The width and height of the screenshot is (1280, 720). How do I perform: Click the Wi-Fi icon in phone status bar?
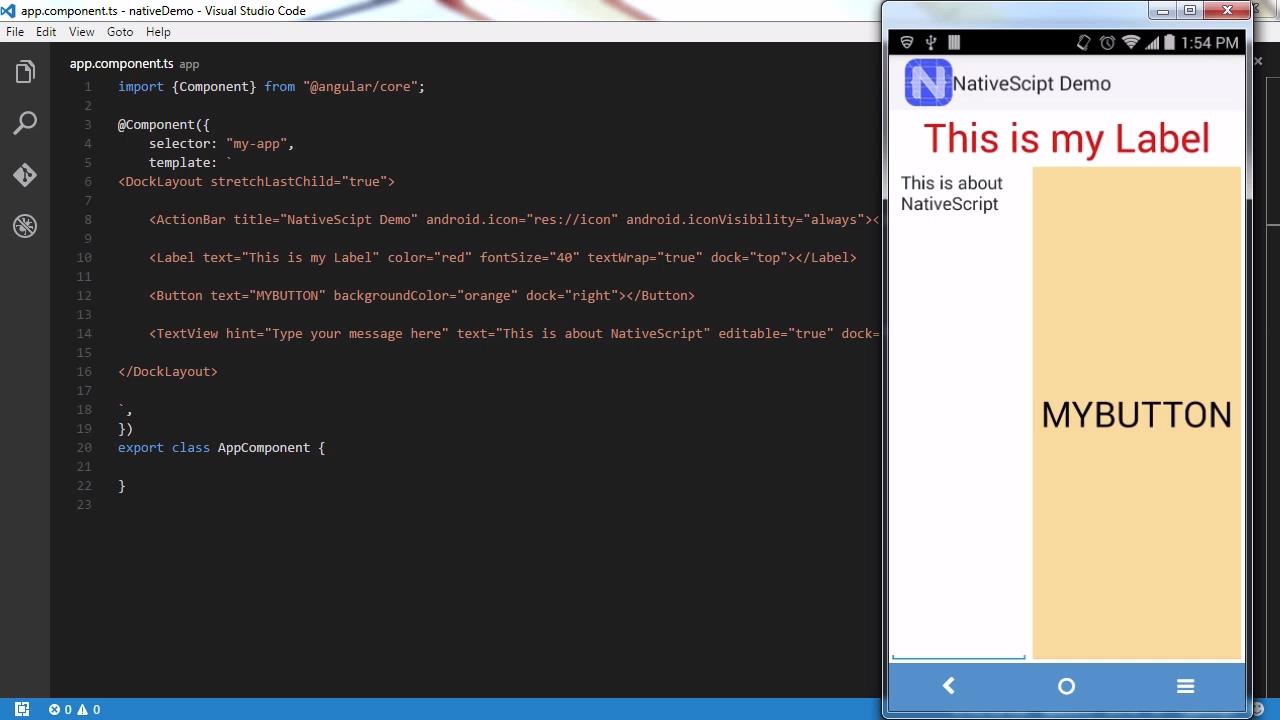tap(1131, 43)
